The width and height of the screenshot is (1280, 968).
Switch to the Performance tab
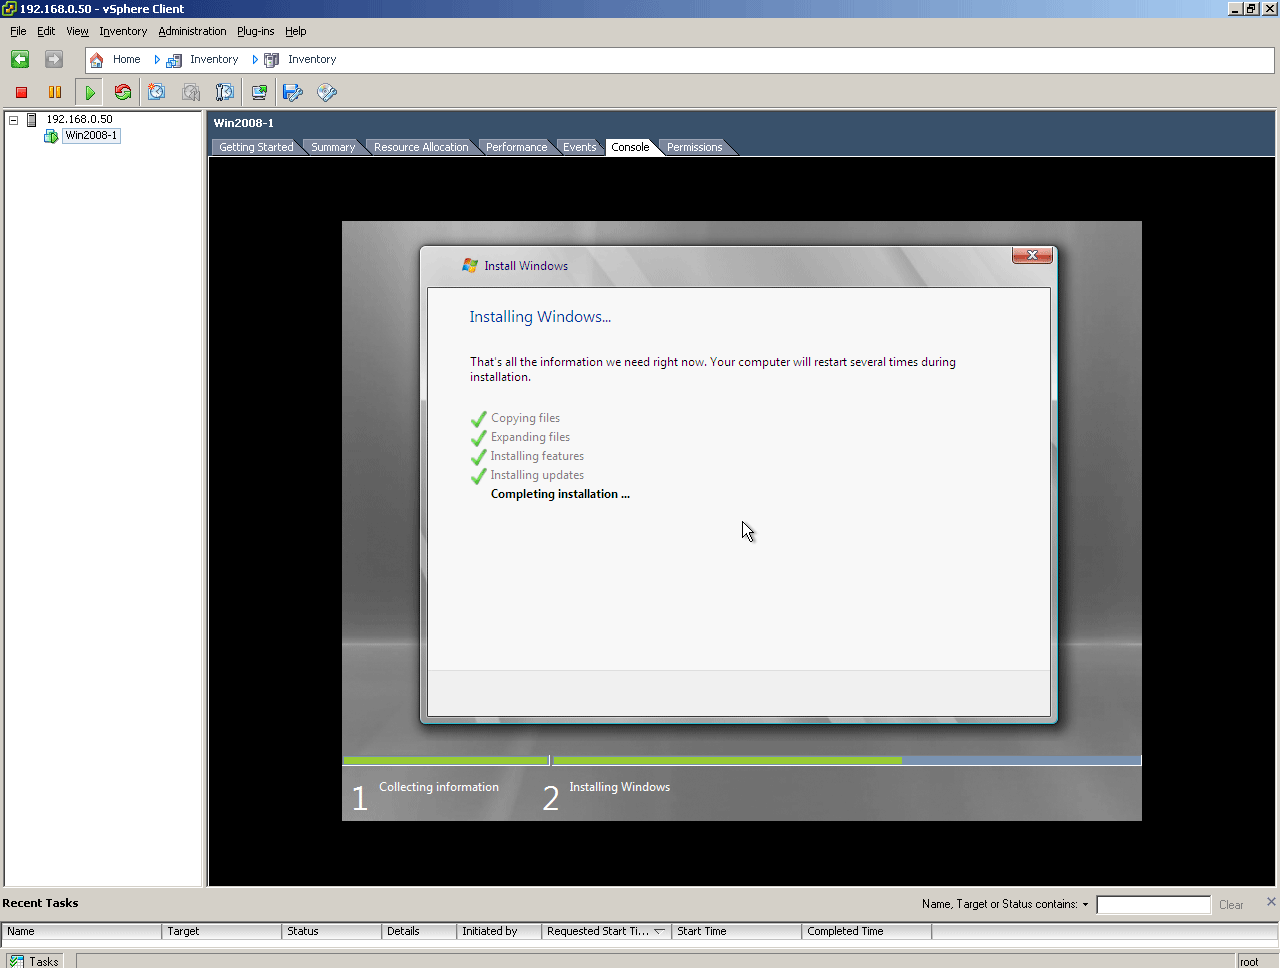pos(516,148)
